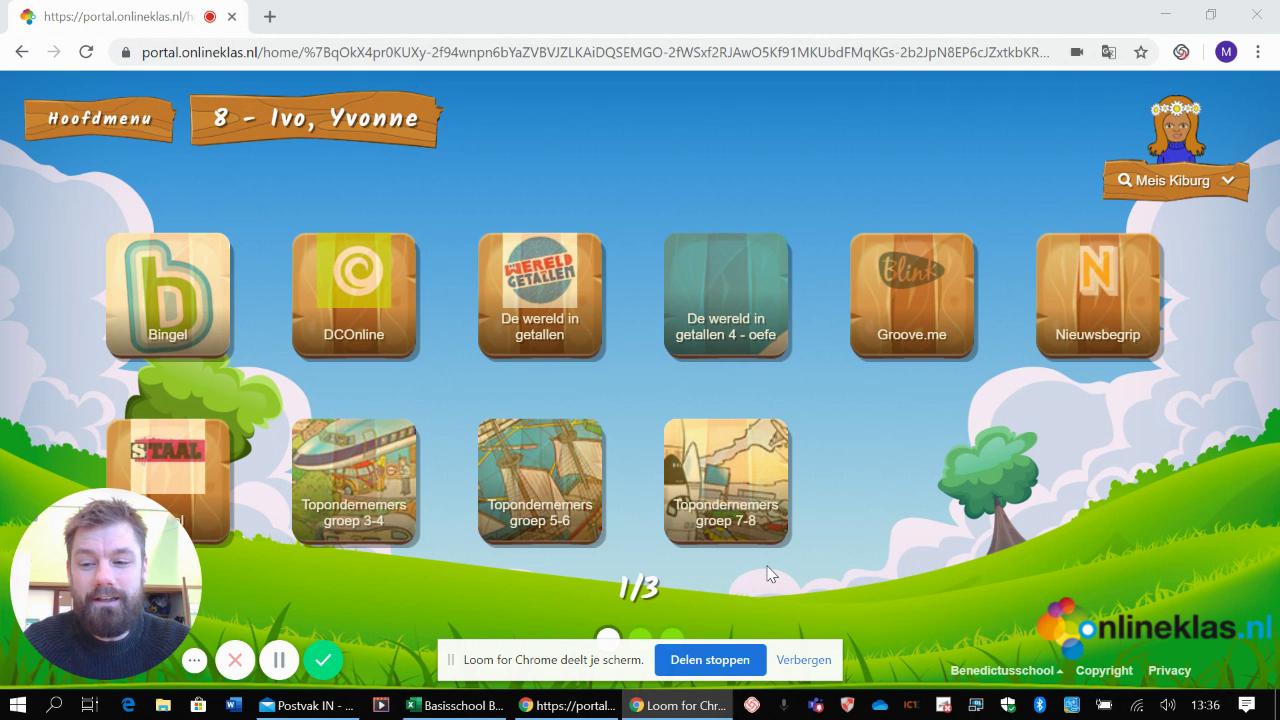Finish recording with green checkmark button
The height and width of the screenshot is (720, 1280).
pyautogui.click(x=323, y=660)
